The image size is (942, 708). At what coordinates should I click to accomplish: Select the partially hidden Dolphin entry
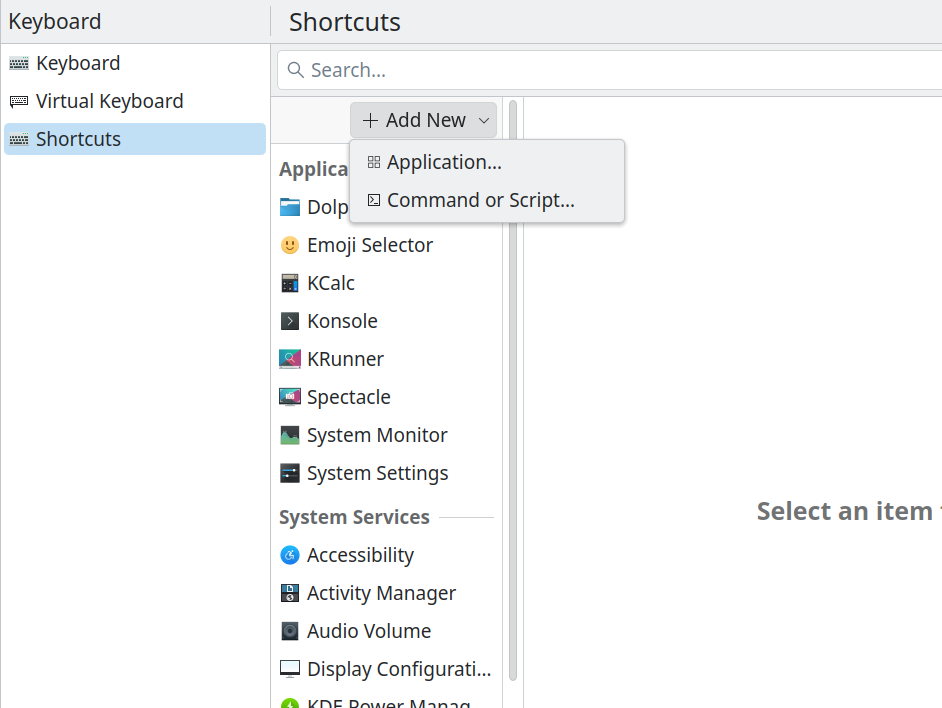point(312,207)
